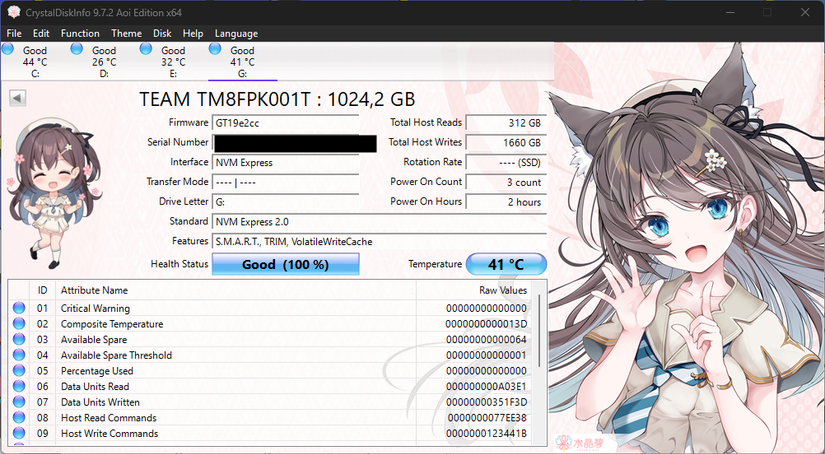Click the status orb for Data Units Written
The width and height of the screenshot is (825, 454).
pos(19,402)
